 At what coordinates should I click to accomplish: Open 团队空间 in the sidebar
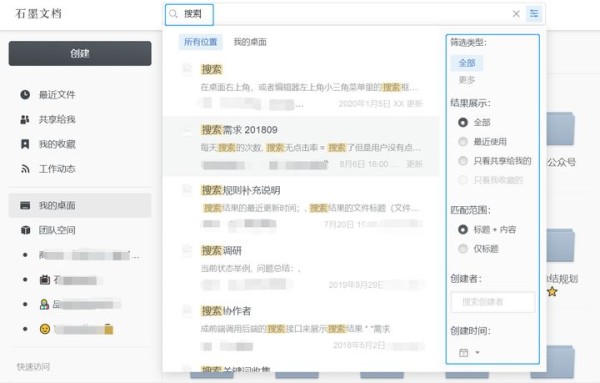(57, 230)
